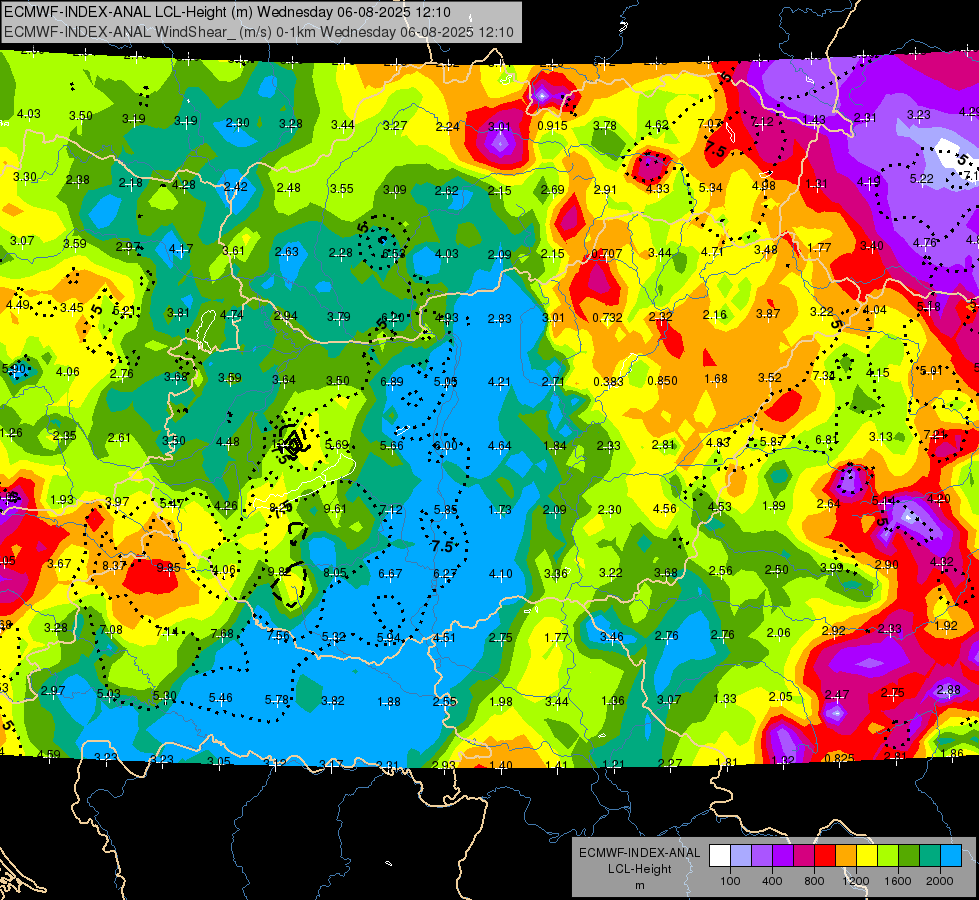
Task: Click the dark green legend swatch
Action: tap(908, 856)
